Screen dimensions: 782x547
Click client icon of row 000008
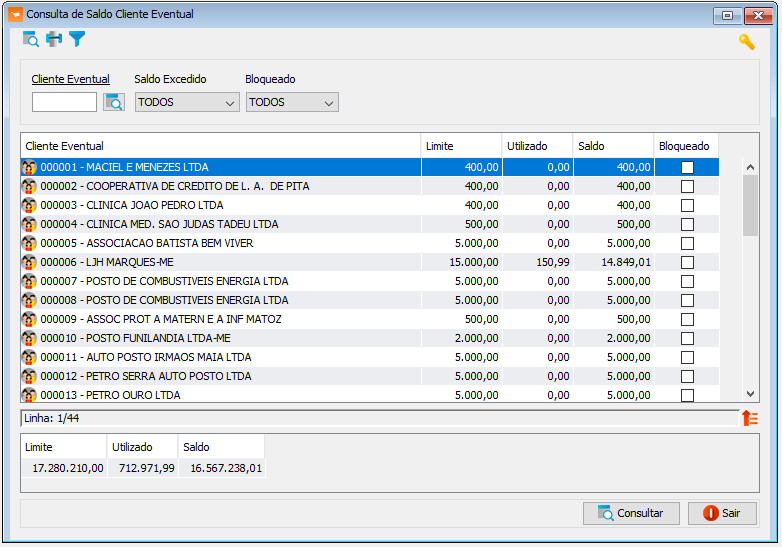click(29, 300)
